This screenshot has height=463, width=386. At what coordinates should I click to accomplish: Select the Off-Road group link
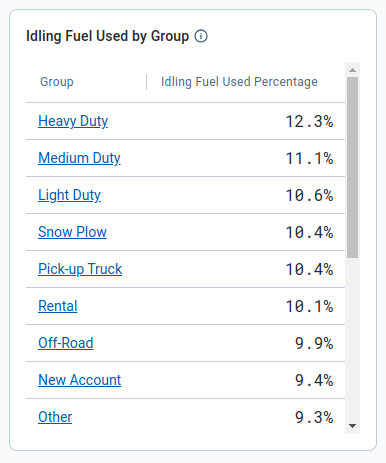[66, 343]
